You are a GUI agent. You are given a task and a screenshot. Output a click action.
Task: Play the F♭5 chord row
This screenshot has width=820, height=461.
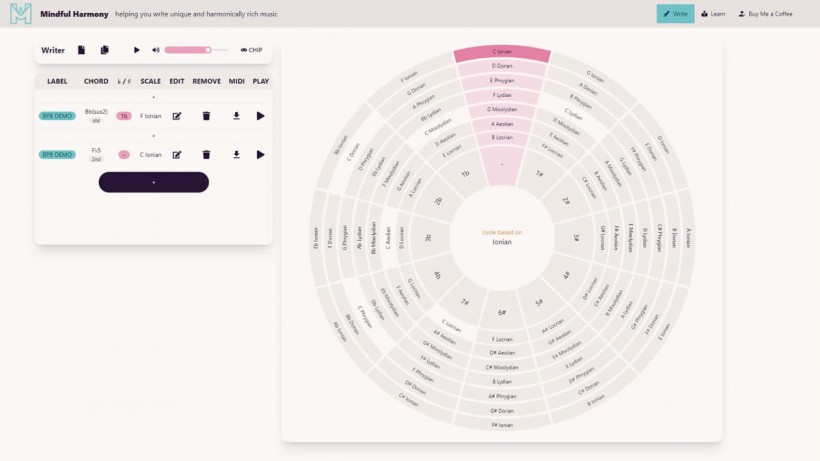261,155
